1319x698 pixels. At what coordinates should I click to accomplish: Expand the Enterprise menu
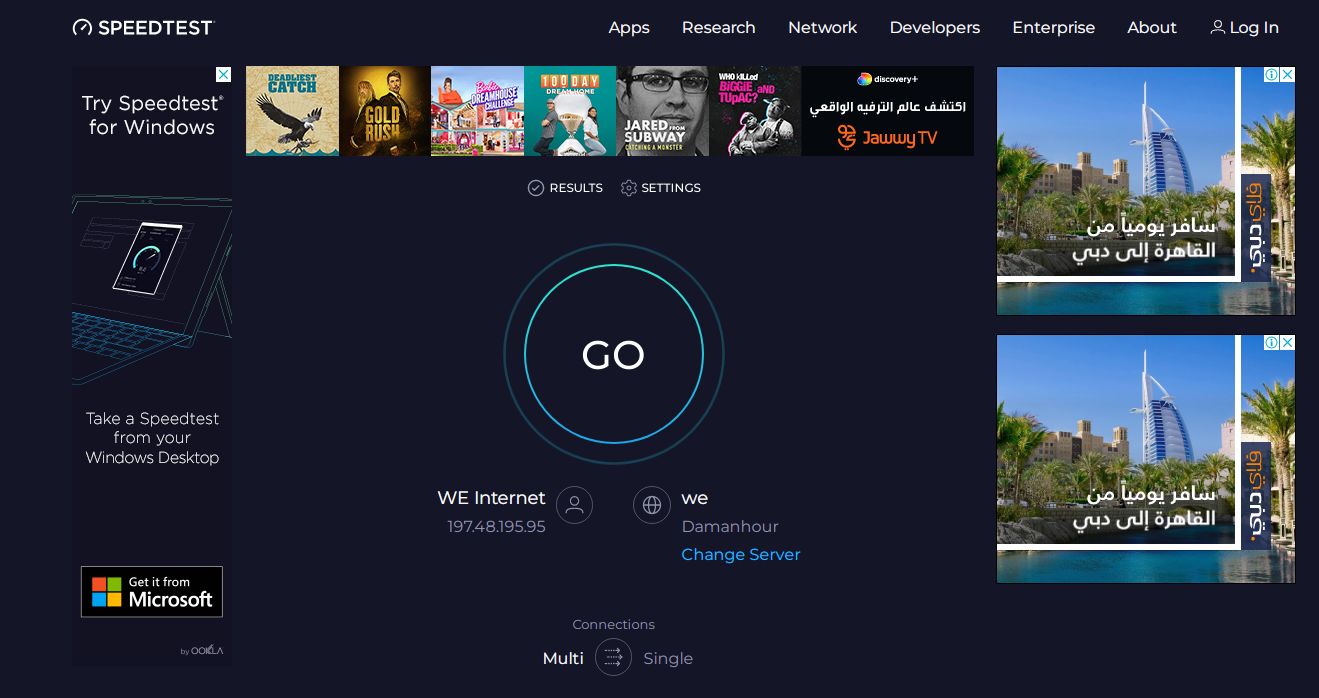click(x=1053, y=28)
